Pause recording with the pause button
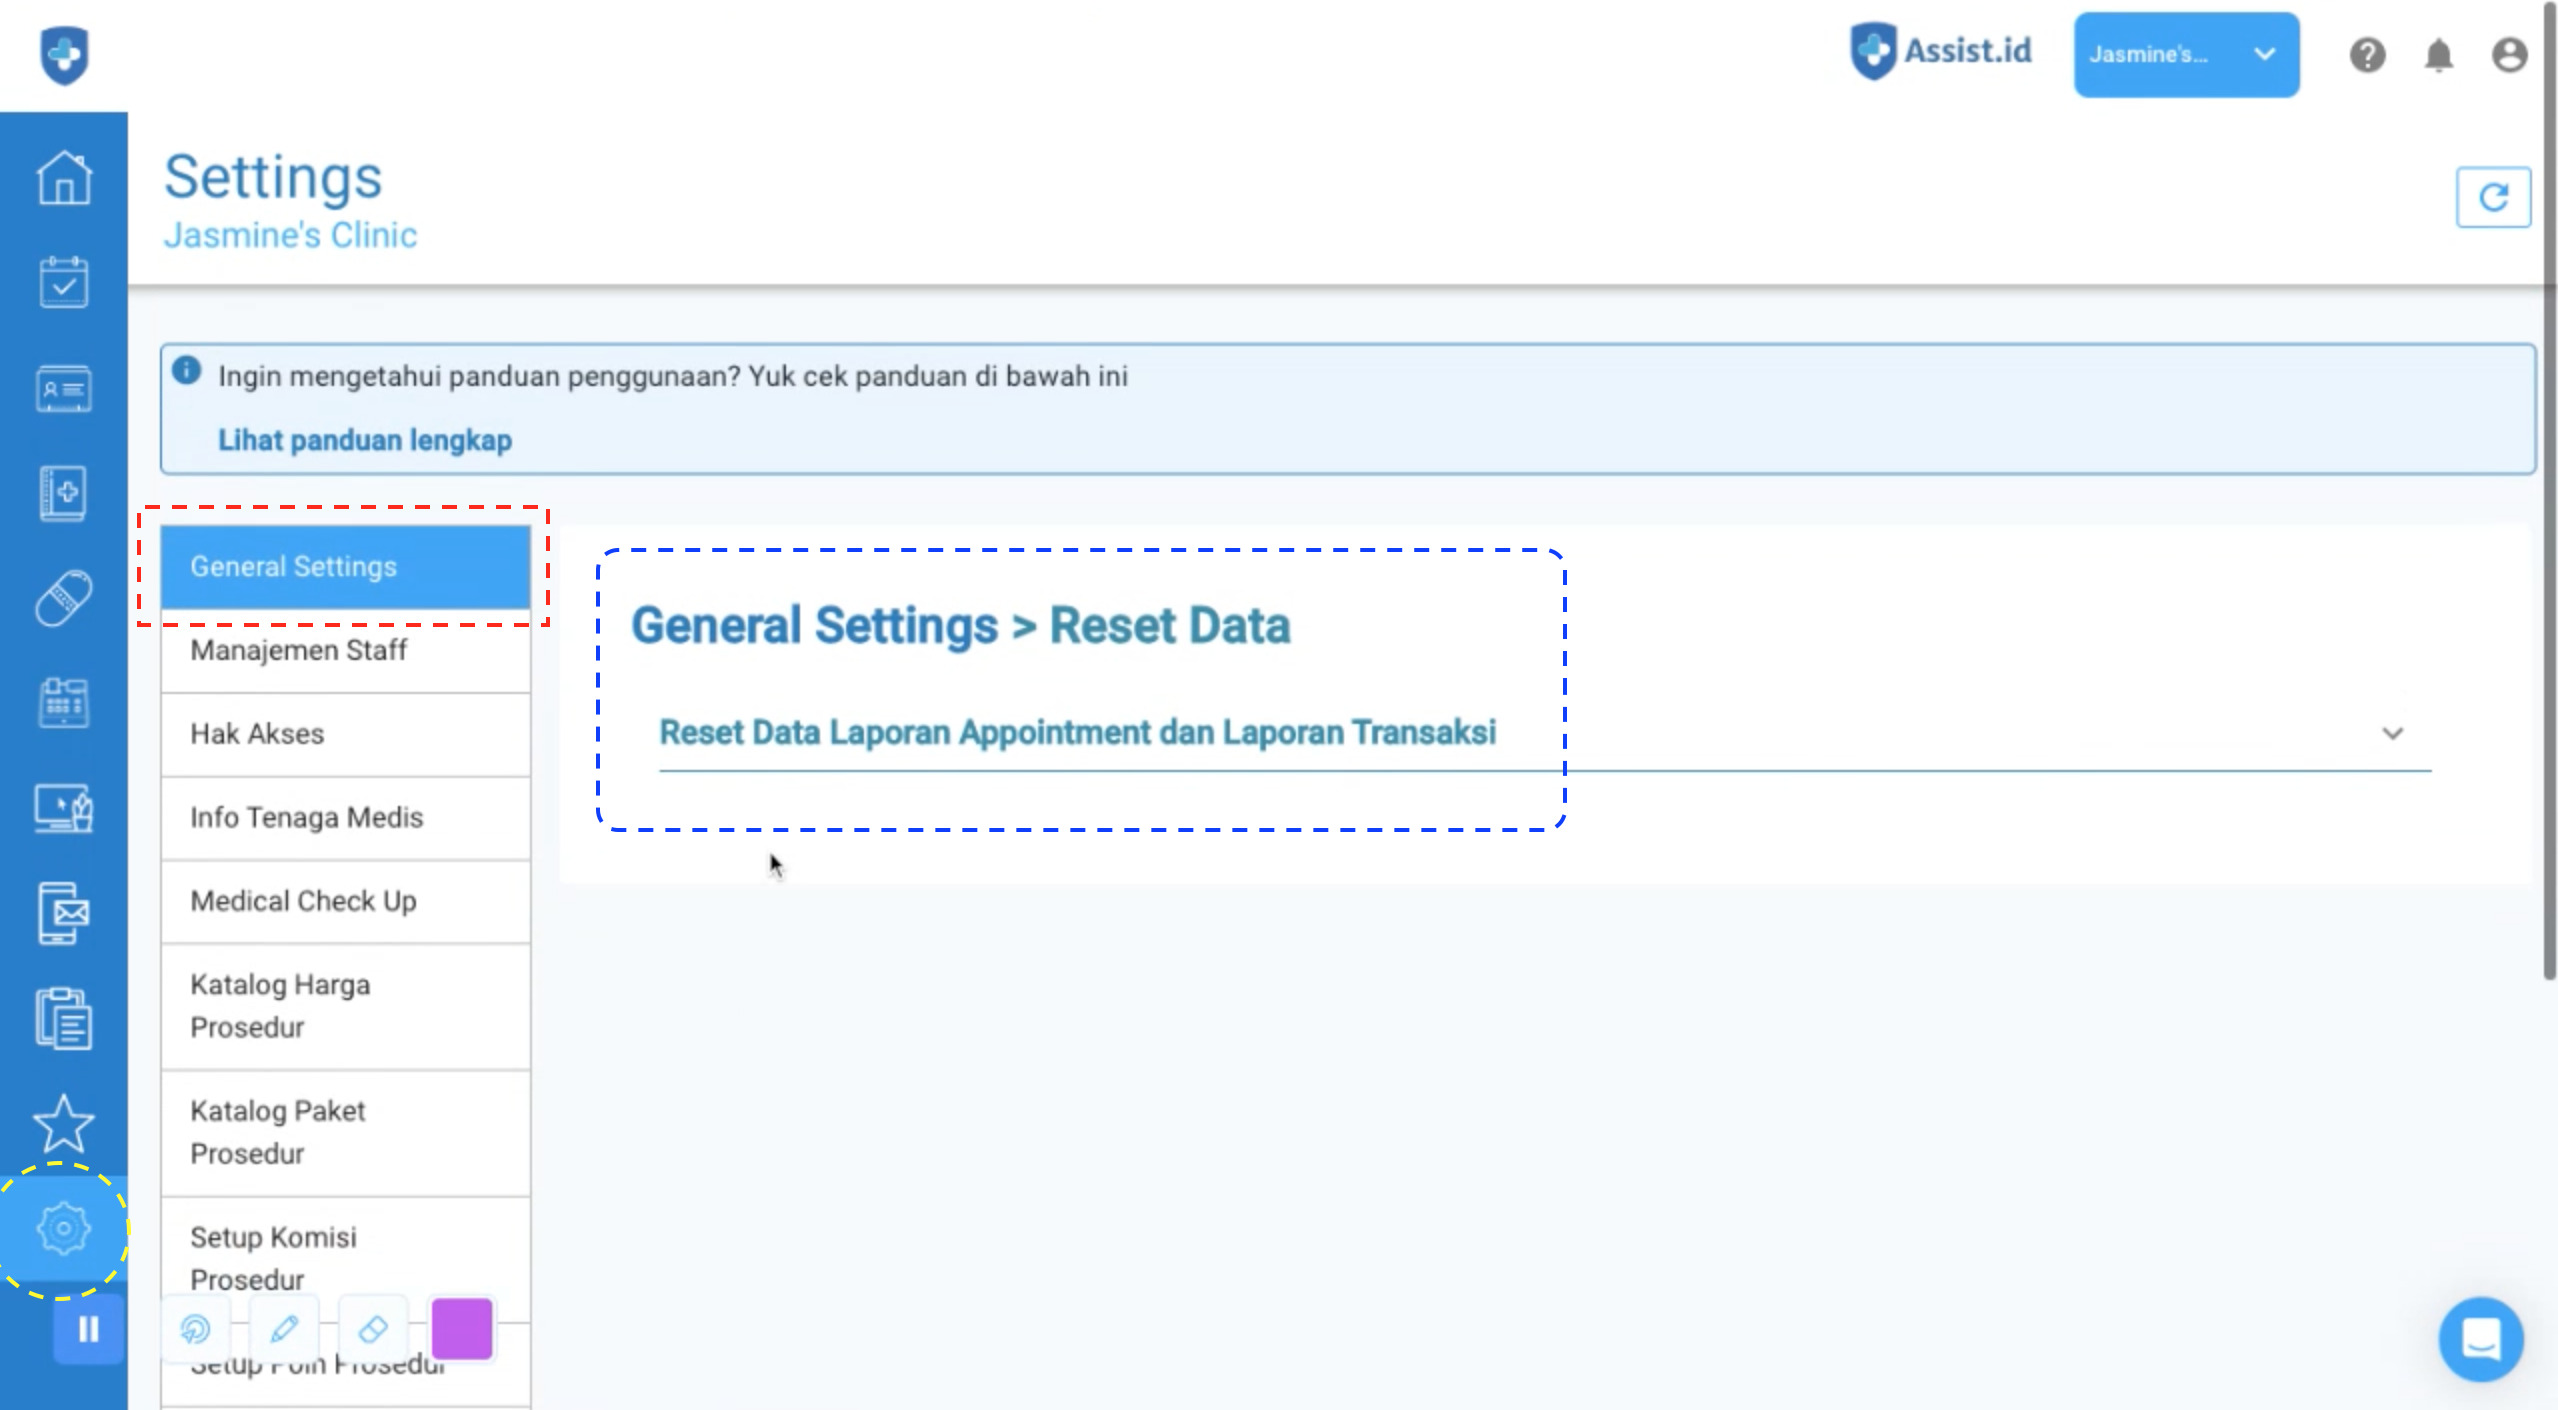 pyautogui.click(x=89, y=1329)
